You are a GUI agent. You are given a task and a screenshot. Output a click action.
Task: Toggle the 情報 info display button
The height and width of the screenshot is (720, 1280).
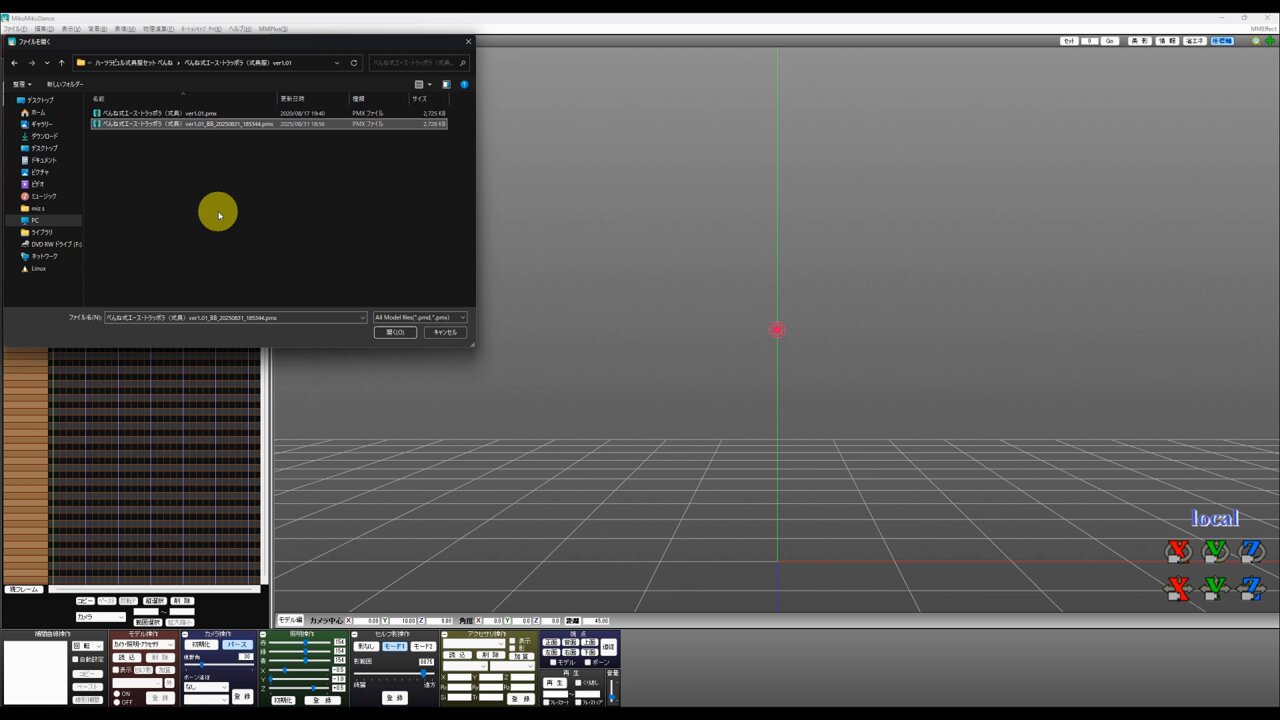coord(1167,41)
